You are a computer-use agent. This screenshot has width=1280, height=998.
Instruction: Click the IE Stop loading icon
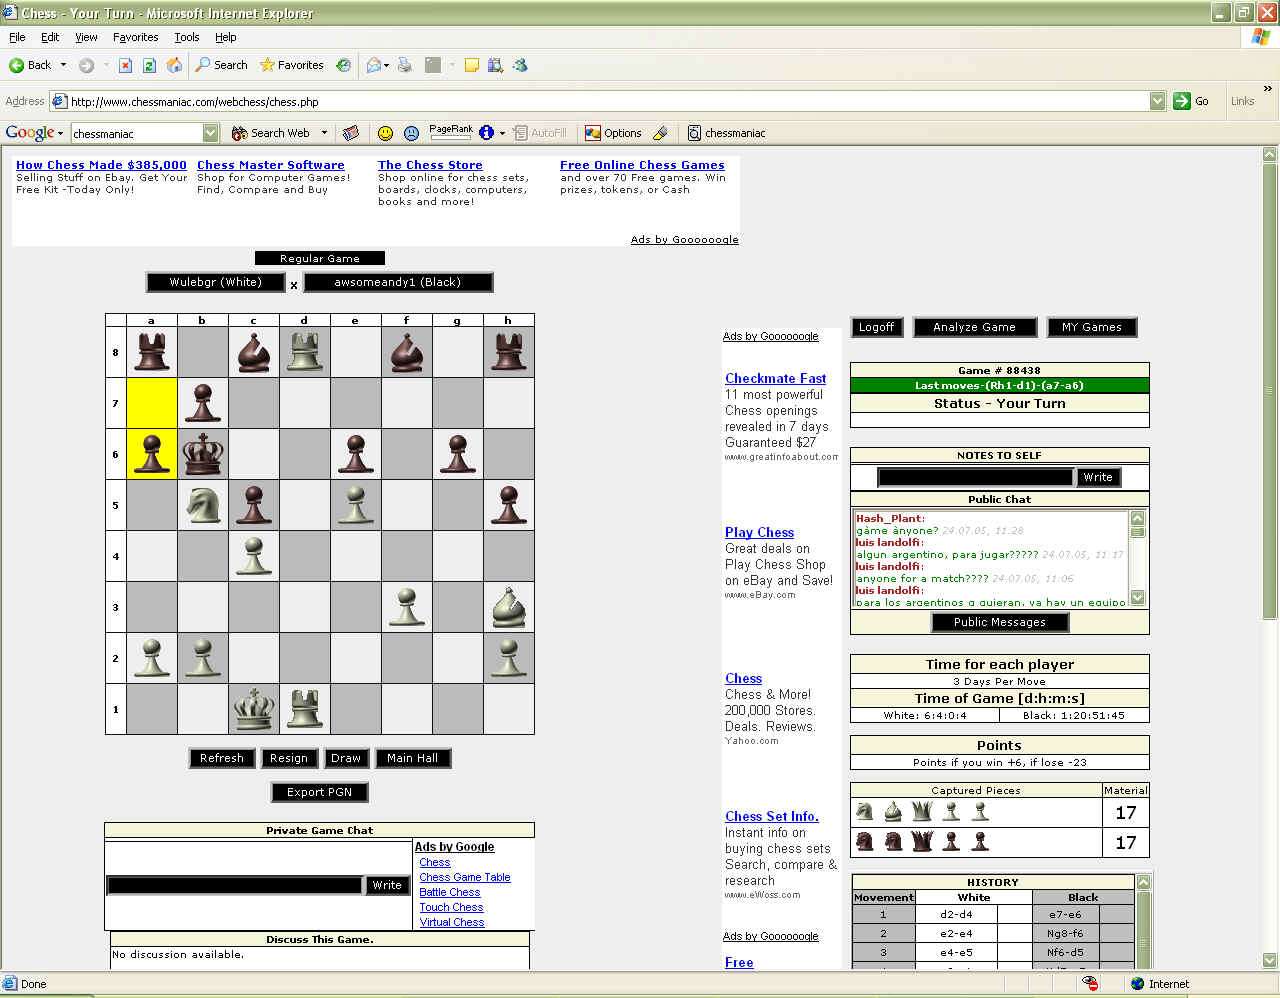[x=125, y=65]
